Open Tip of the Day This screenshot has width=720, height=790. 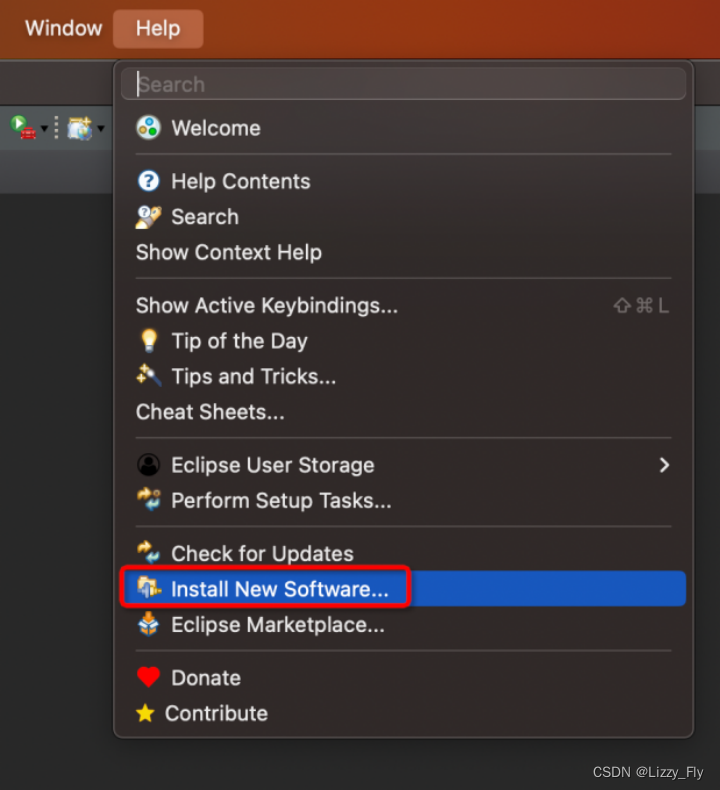[x=403, y=341]
